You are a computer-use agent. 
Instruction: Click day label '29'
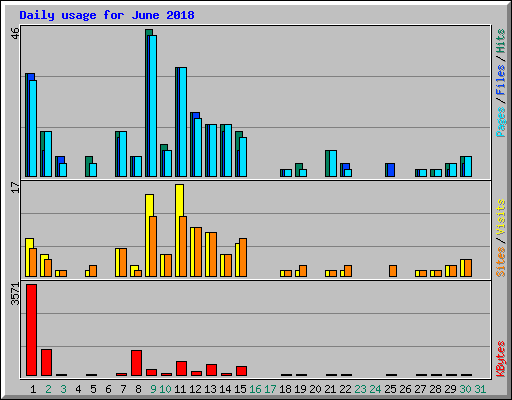[450, 389]
